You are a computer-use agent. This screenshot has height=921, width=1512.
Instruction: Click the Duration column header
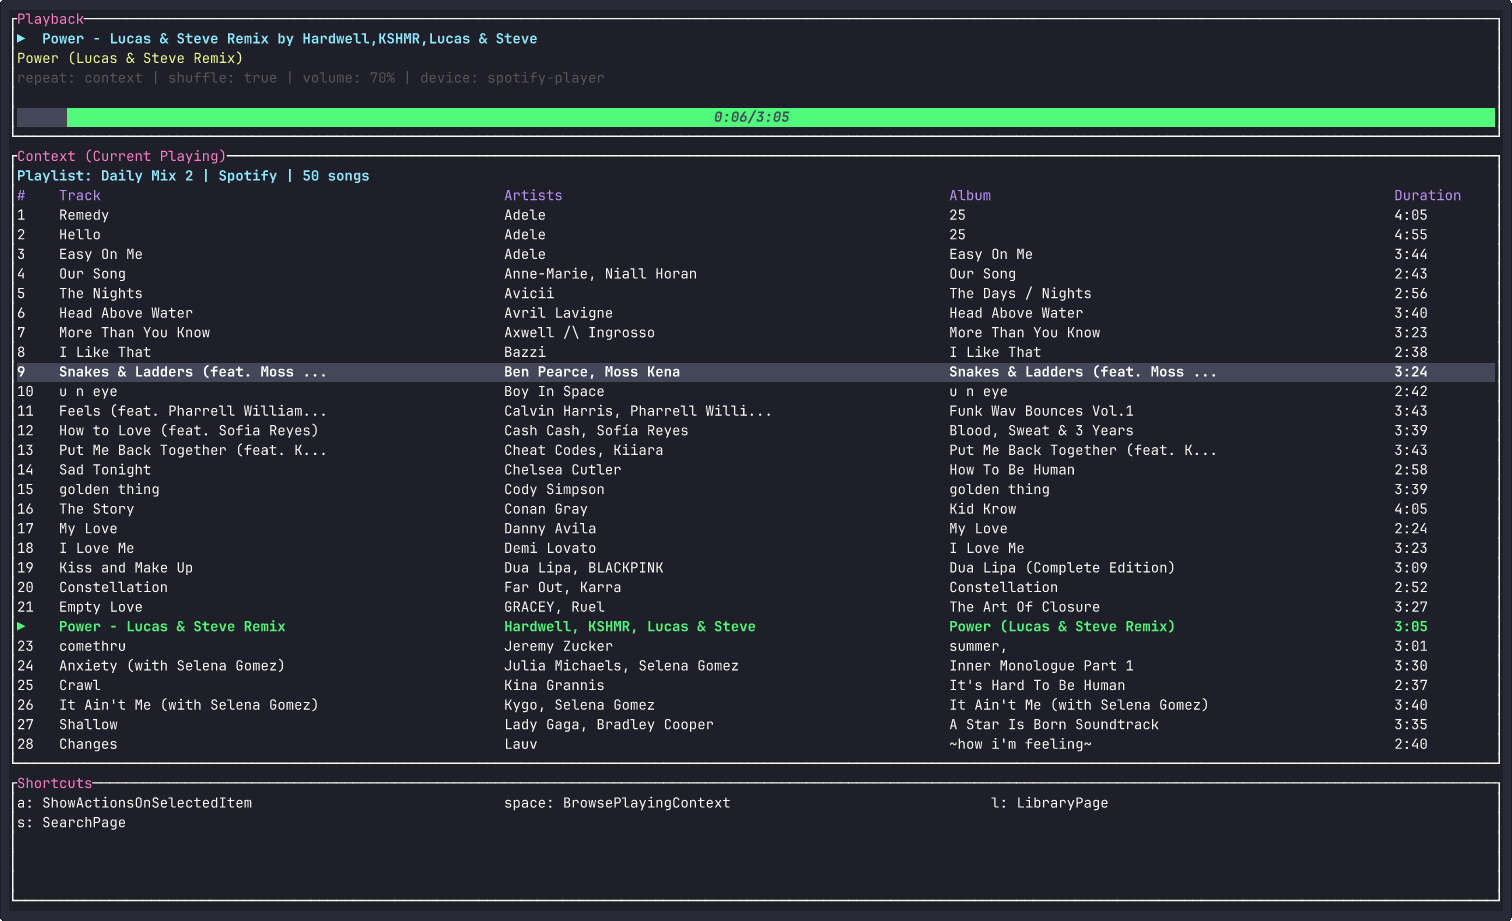[1427, 195]
